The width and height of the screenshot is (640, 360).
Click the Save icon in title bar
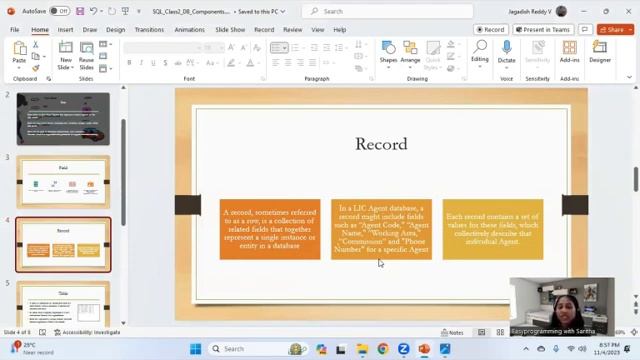click(80, 11)
